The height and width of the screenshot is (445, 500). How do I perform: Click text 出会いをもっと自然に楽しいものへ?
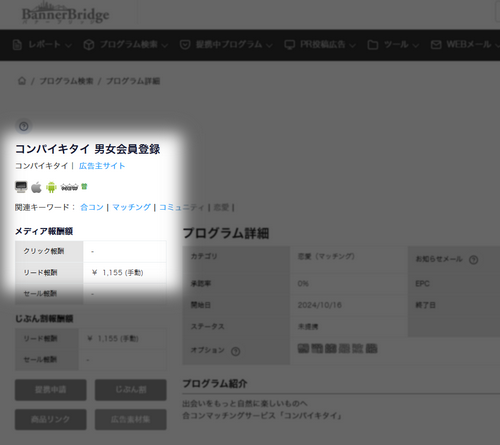(245, 404)
